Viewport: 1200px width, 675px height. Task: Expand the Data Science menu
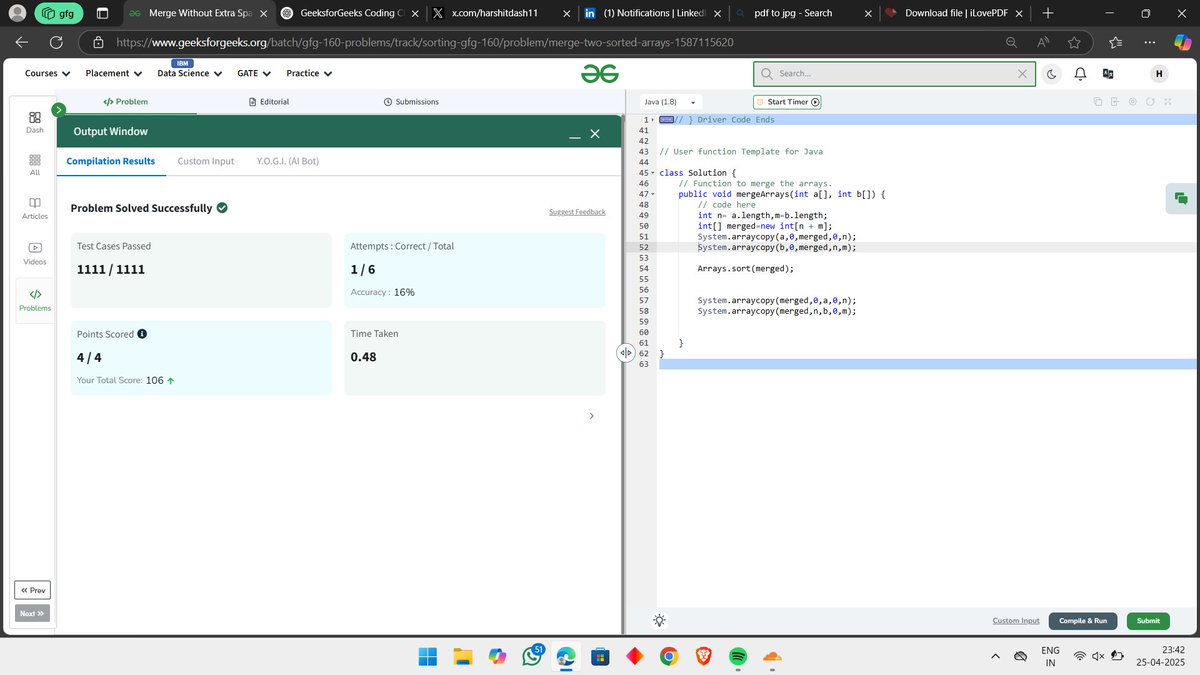pyautogui.click(x=189, y=73)
